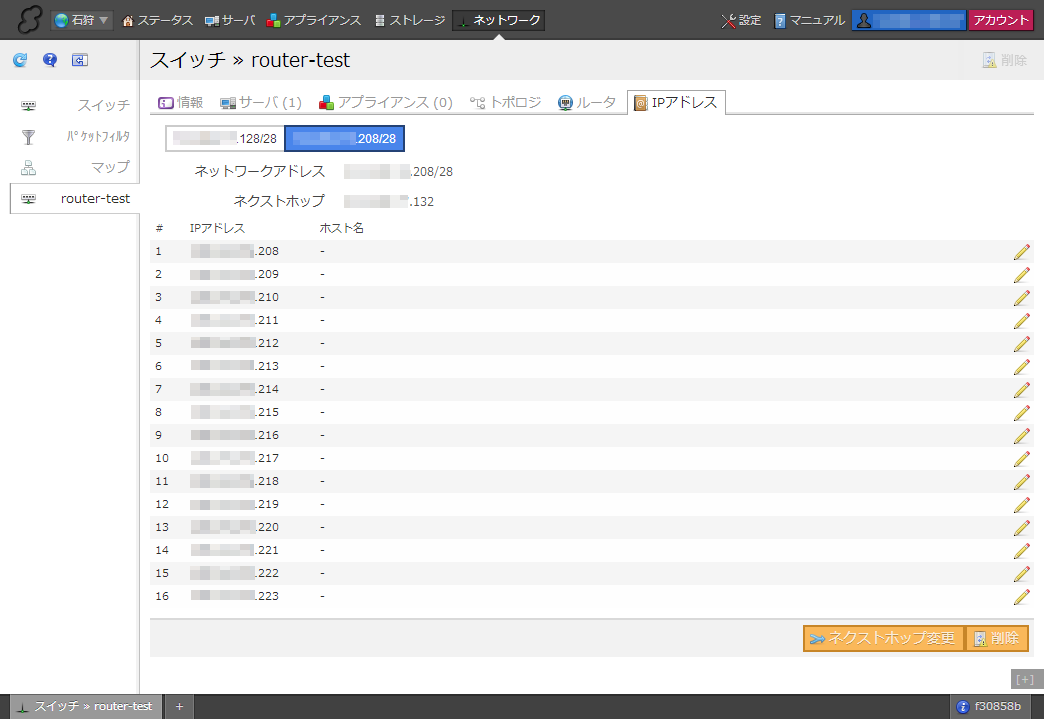Open the ストレージ menu in the top bar
Viewport: 1044px width, 719px height.
coord(409,20)
